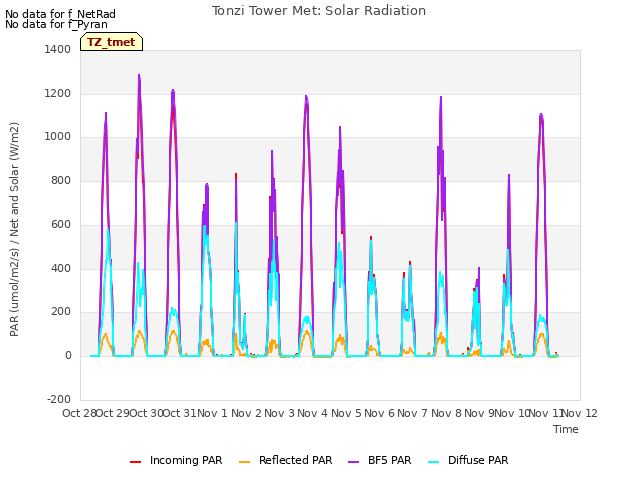The image size is (640, 480).
Task: Click the tallest BF5 PAR peak near 1290
Action: pos(139,76)
